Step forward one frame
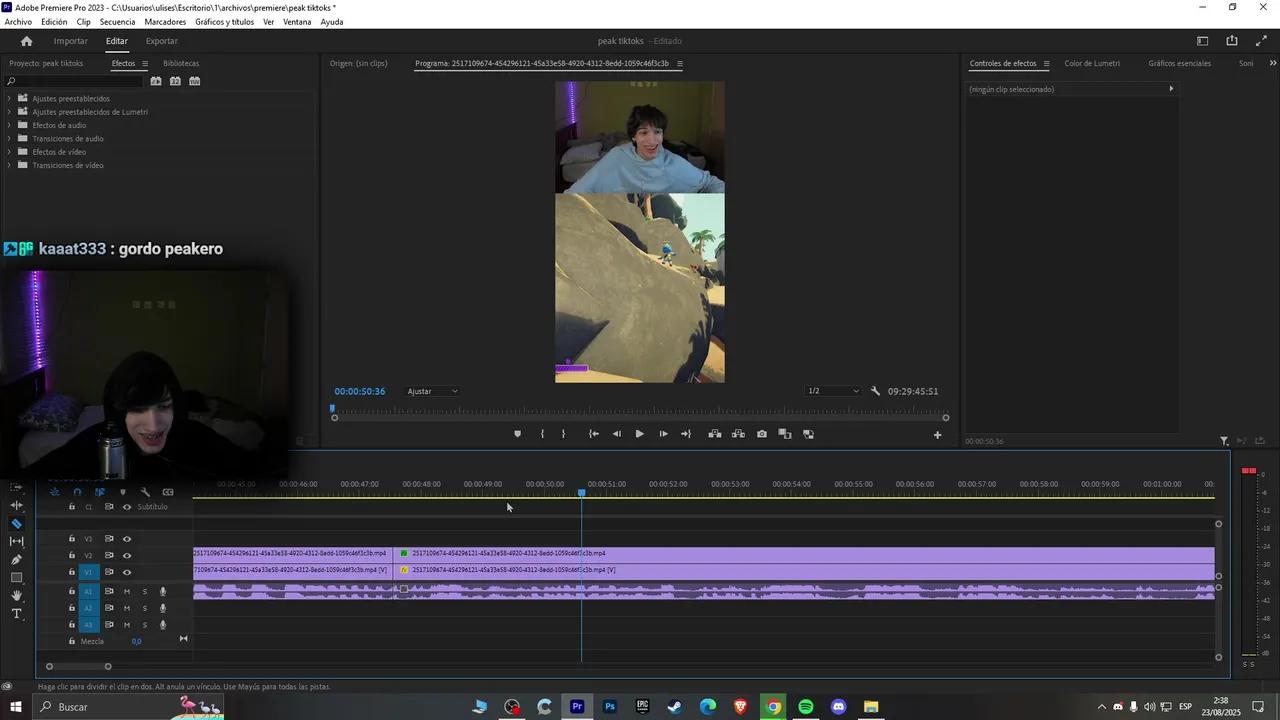Viewport: 1280px width, 720px height. tap(663, 434)
